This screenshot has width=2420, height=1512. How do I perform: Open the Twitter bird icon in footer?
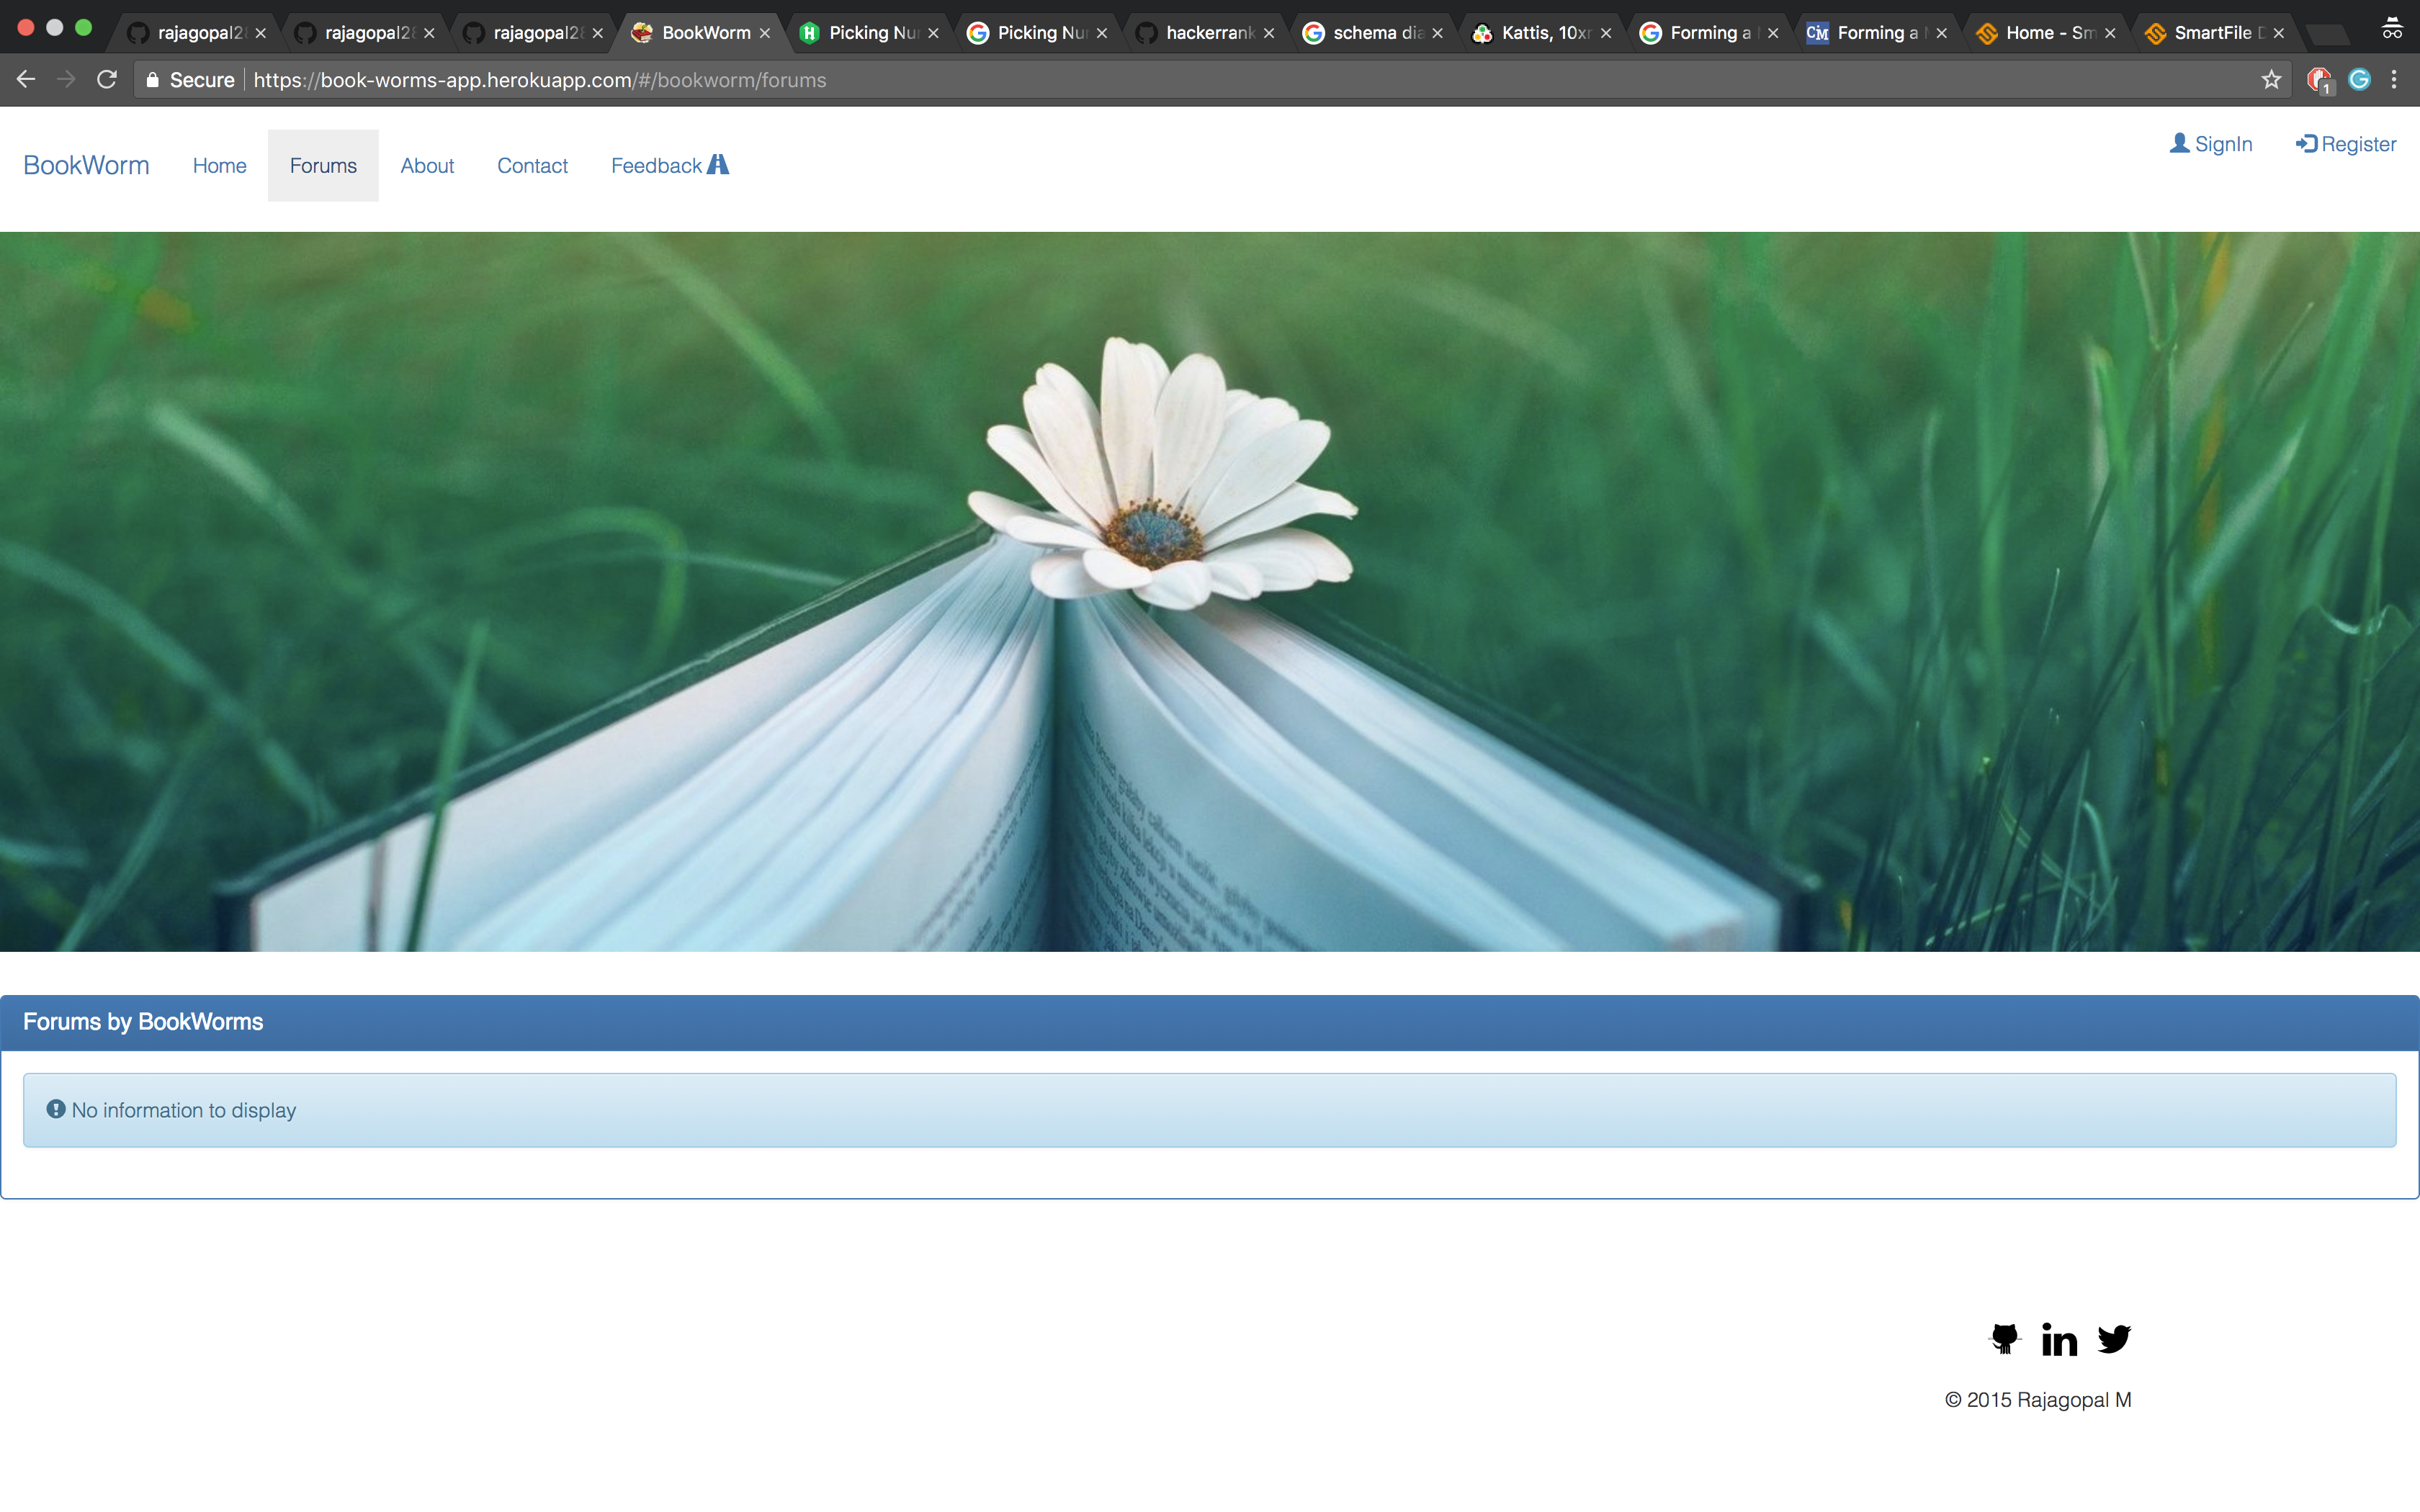click(2114, 1338)
